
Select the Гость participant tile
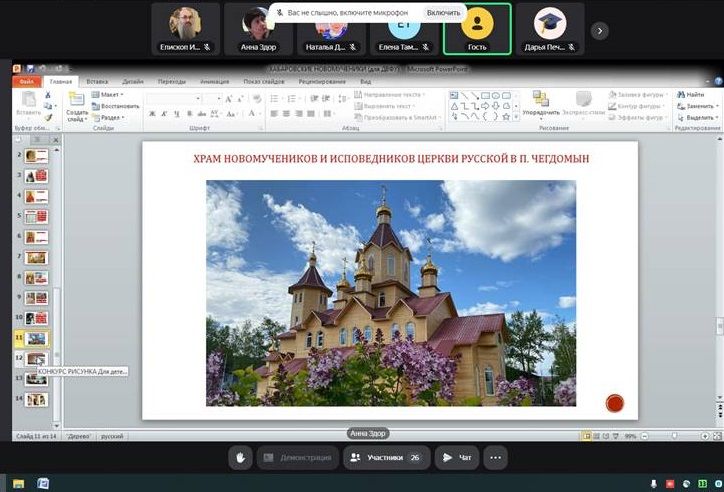pyautogui.click(x=477, y=29)
